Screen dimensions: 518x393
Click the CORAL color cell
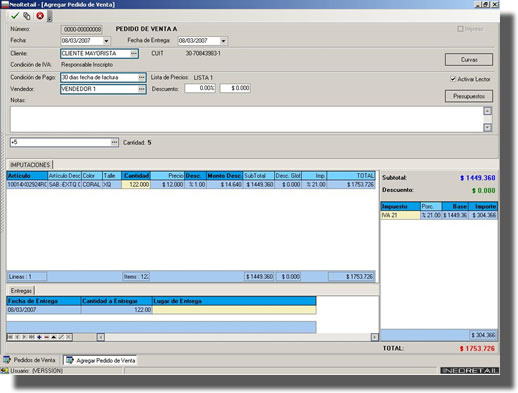click(92, 184)
